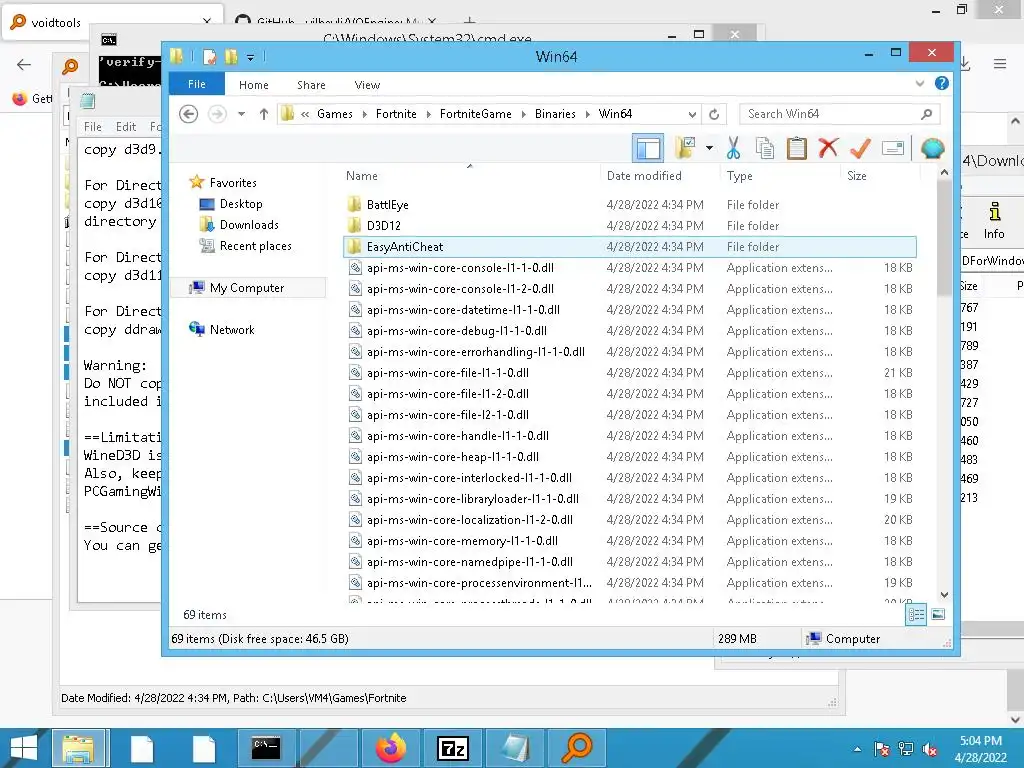Select the EasyAntiCheat folder
Viewport: 1024px width, 768px height.
click(630, 247)
